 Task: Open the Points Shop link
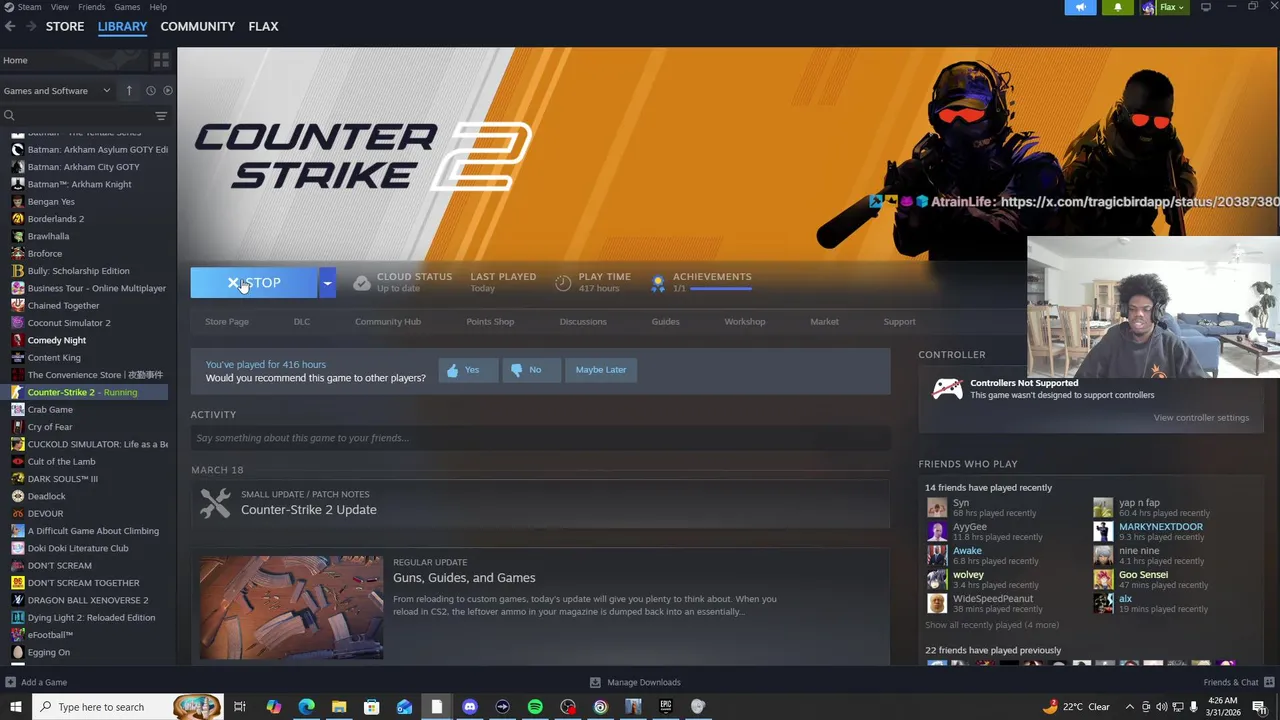click(490, 321)
